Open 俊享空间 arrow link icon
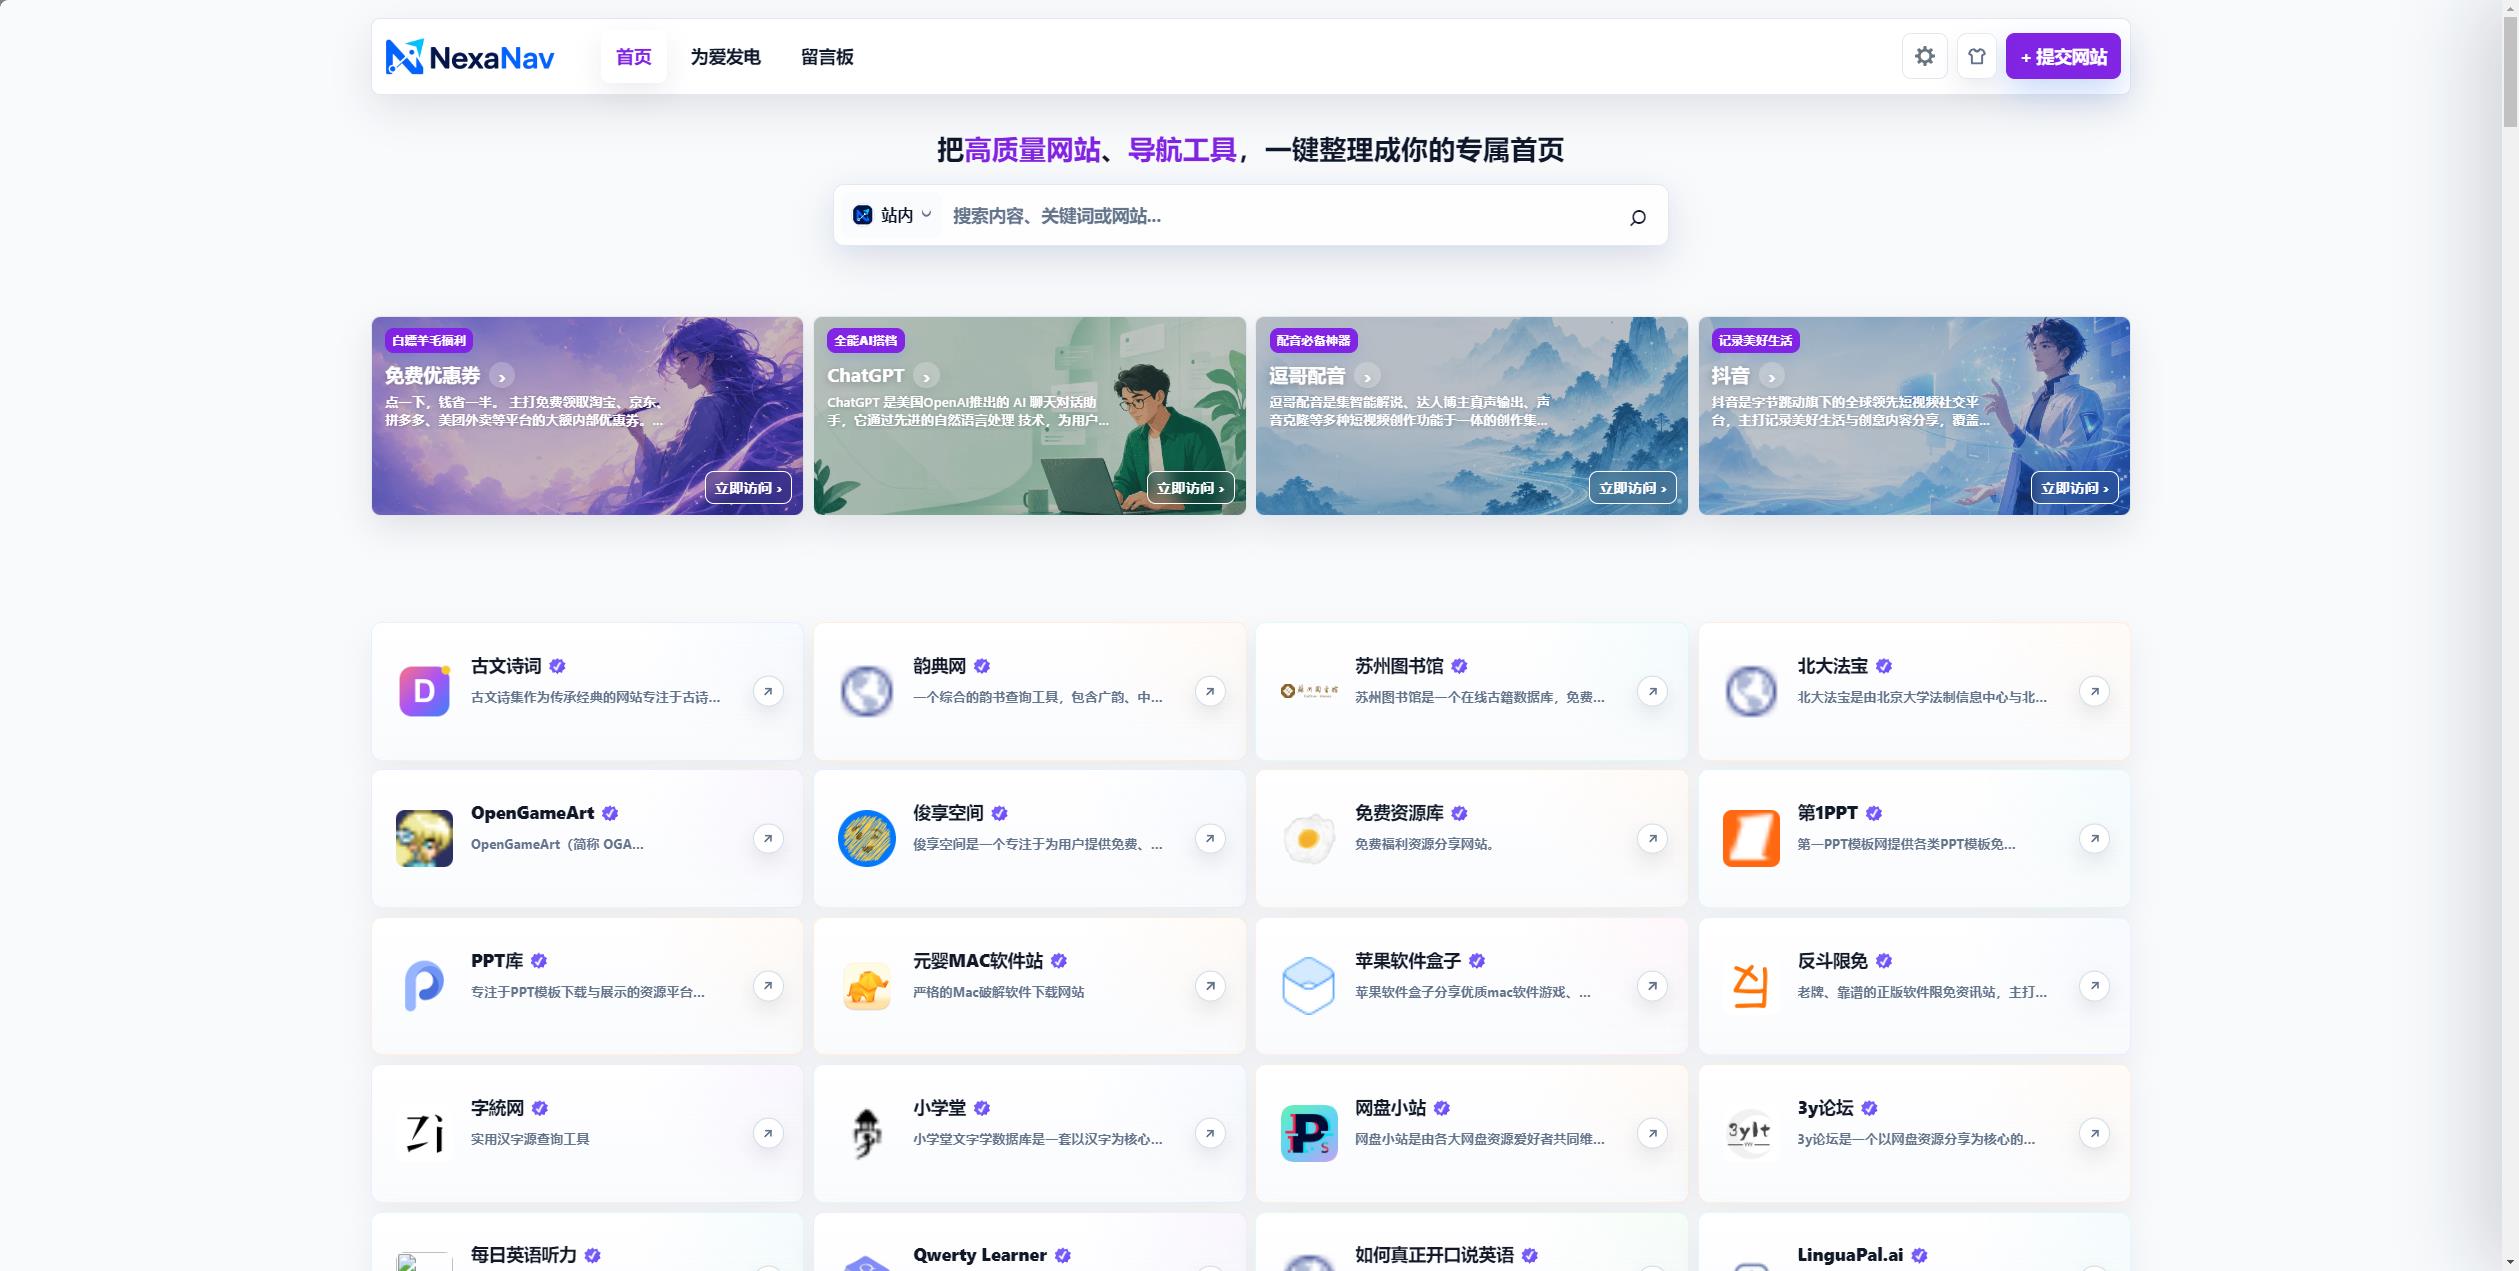Viewport: 2519px width, 1271px height. (1210, 838)
